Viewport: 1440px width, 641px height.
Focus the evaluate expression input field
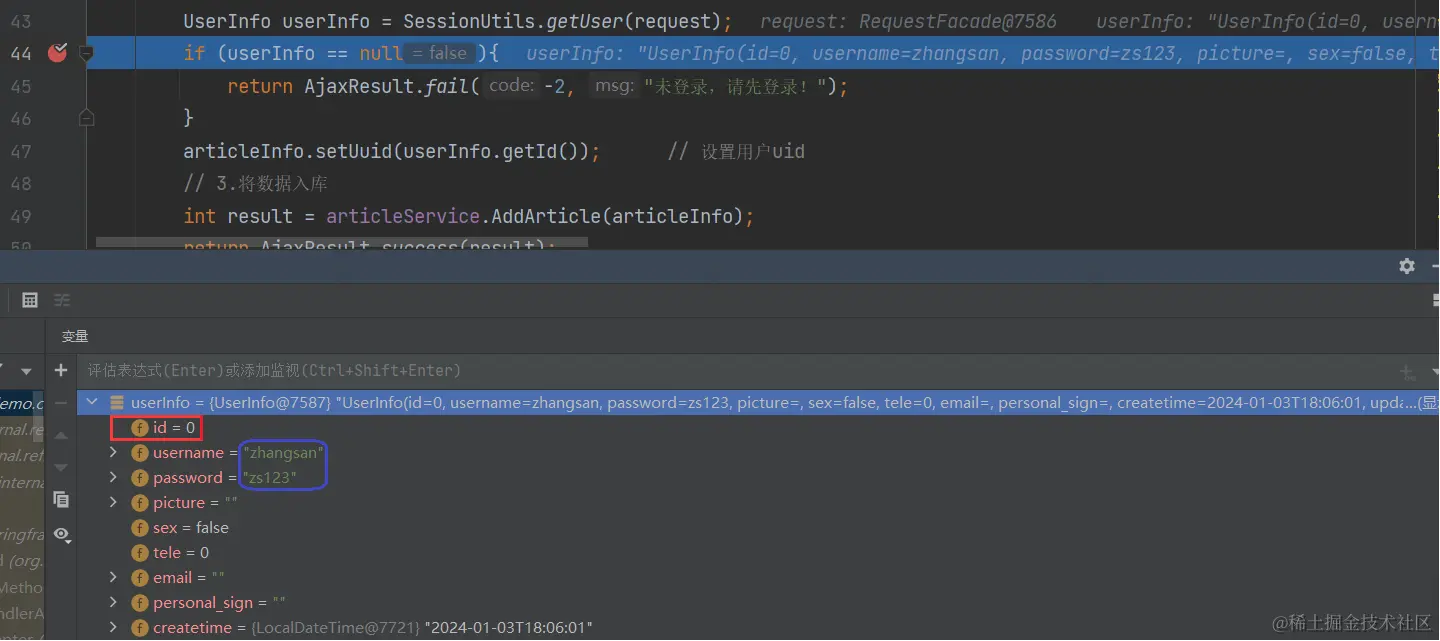click(x=740, y=370)
